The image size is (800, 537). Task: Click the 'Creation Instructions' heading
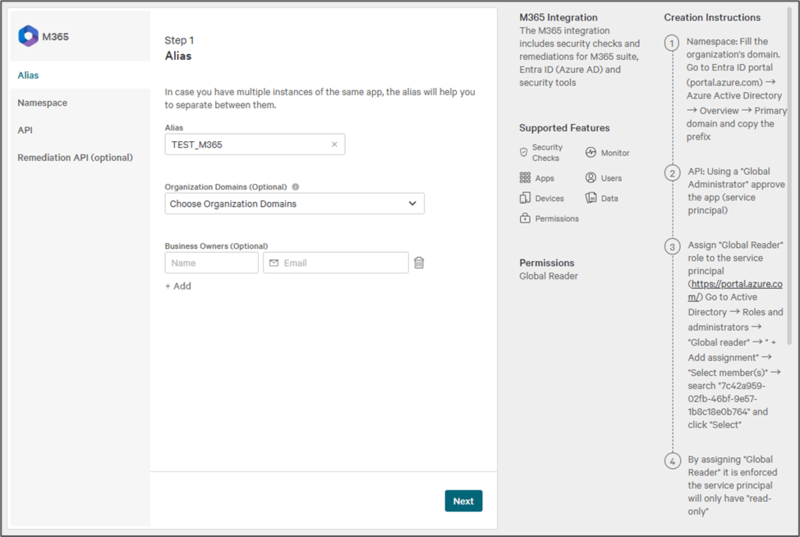712,17
